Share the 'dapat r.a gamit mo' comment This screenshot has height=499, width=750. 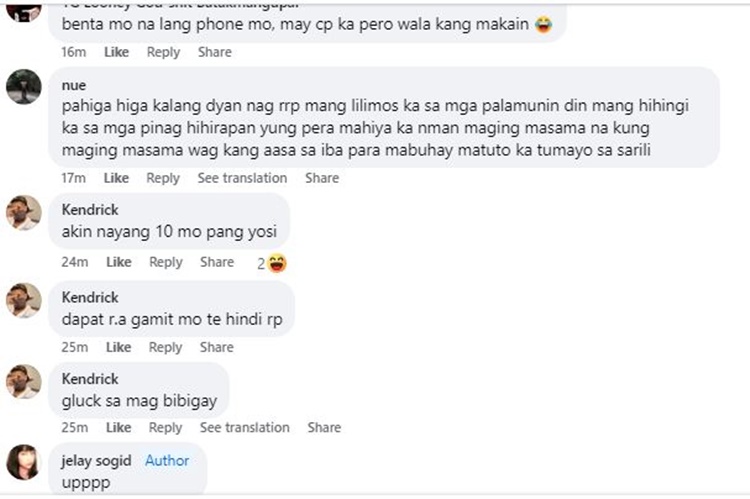[217, 347]
